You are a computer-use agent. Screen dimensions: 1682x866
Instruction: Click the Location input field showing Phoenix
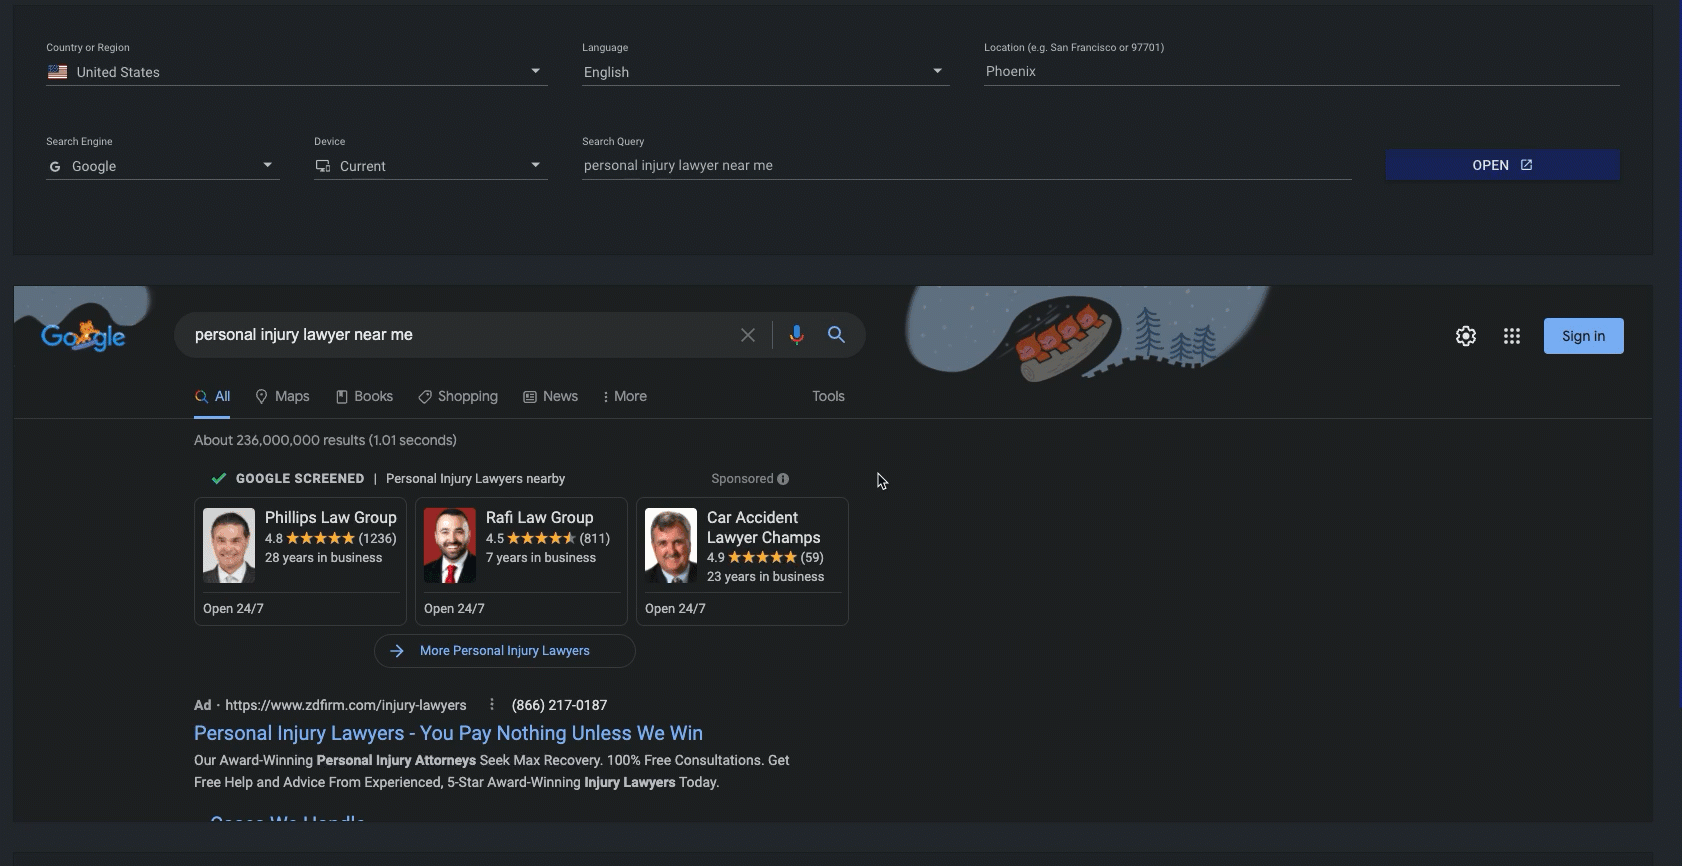tap(1300, 71)
